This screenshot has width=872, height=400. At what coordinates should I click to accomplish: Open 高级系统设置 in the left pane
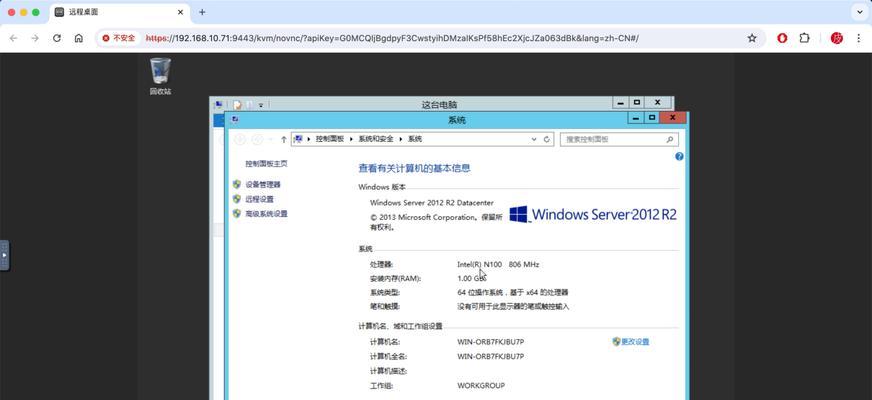pyautogui.click(x=266, y=214)
